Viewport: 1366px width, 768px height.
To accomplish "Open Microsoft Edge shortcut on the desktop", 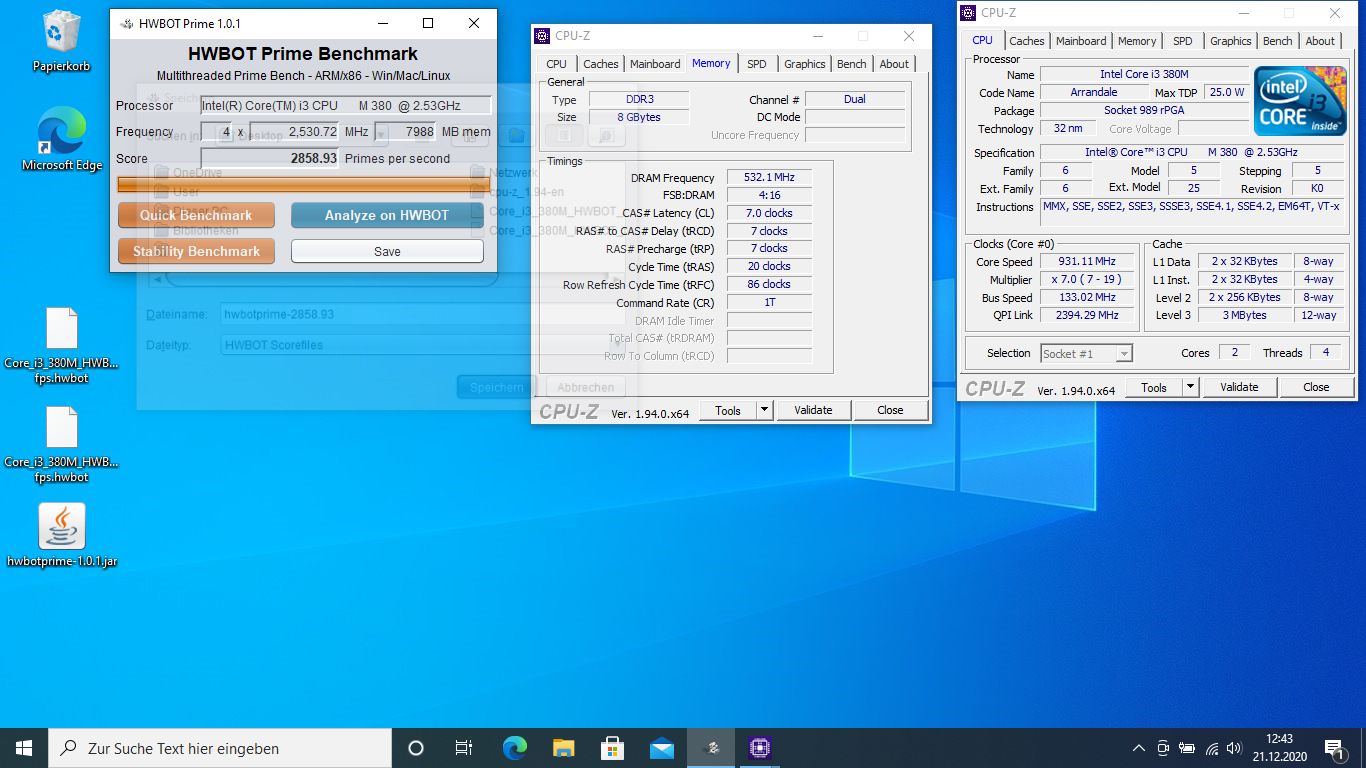I will 62,140.
